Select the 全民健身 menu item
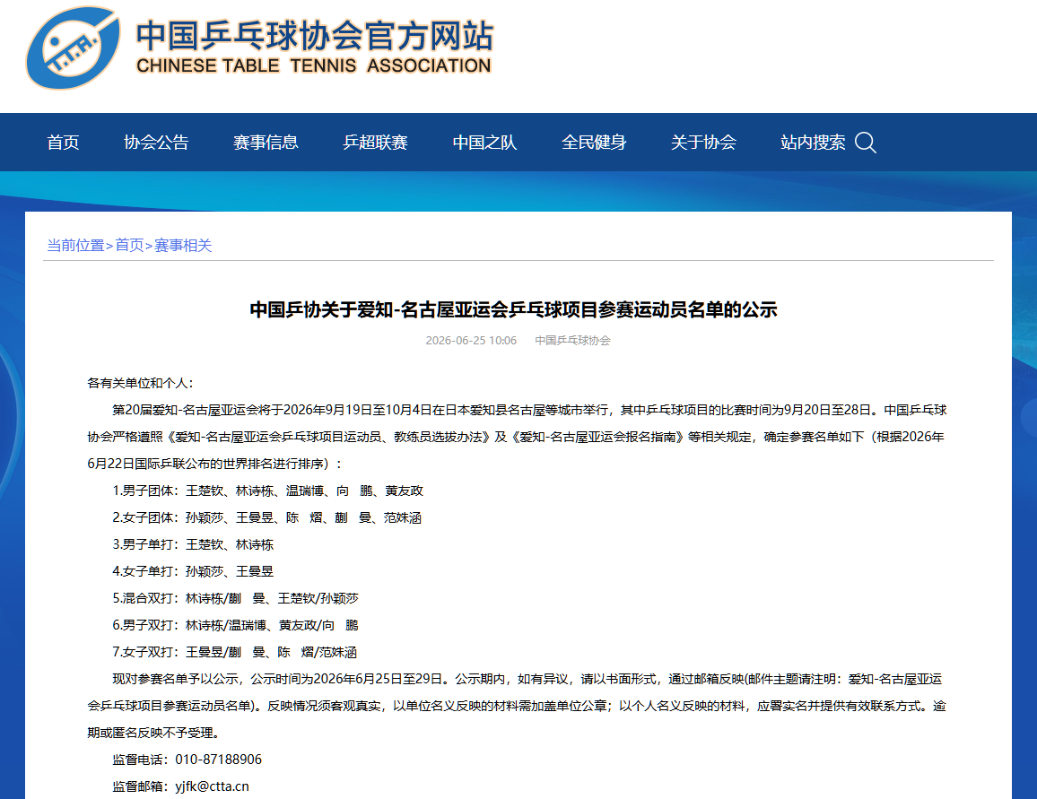The height and width of the screenshot is (799, 1037). (594, 142)
